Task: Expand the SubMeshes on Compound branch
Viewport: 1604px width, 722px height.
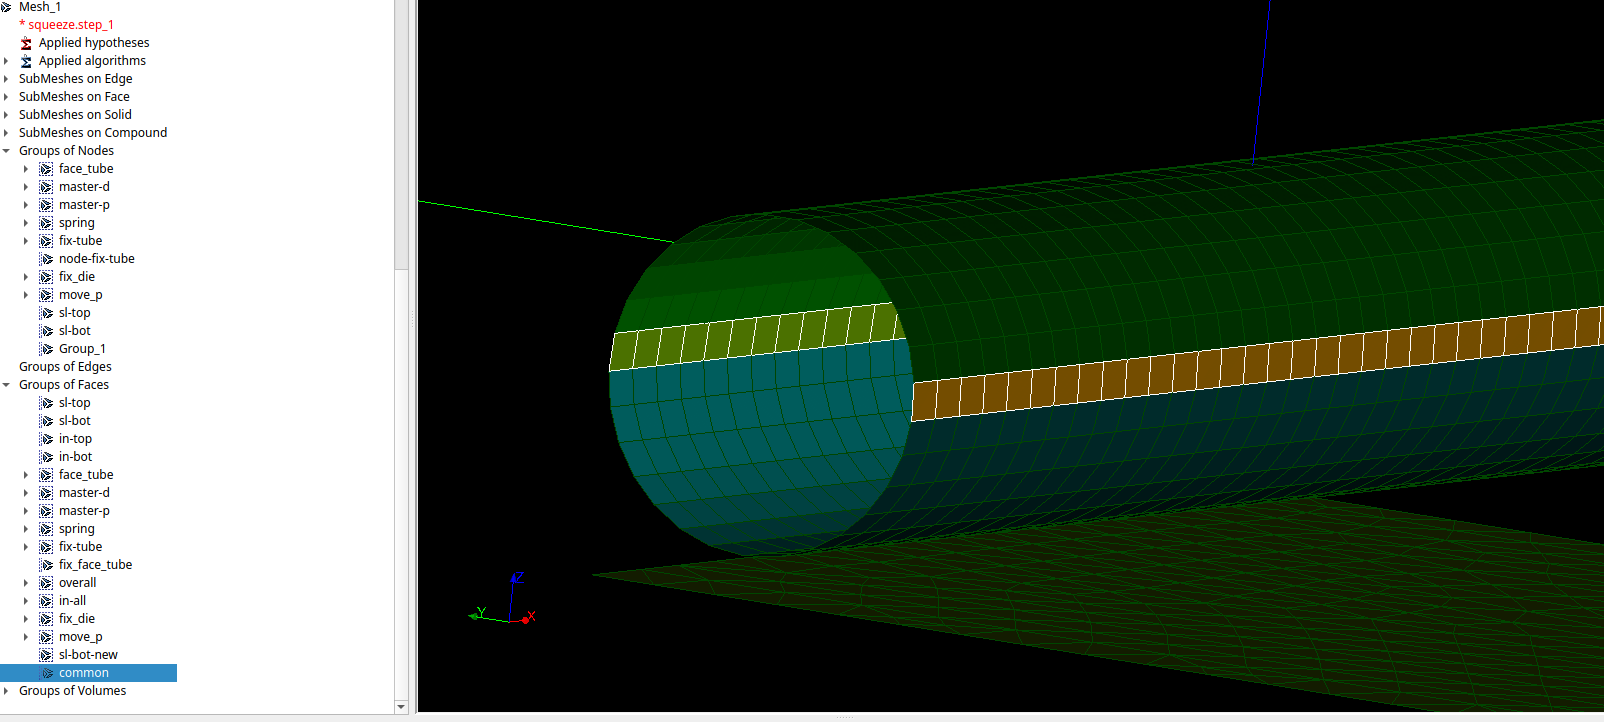Action: click(x=6, y=133)
